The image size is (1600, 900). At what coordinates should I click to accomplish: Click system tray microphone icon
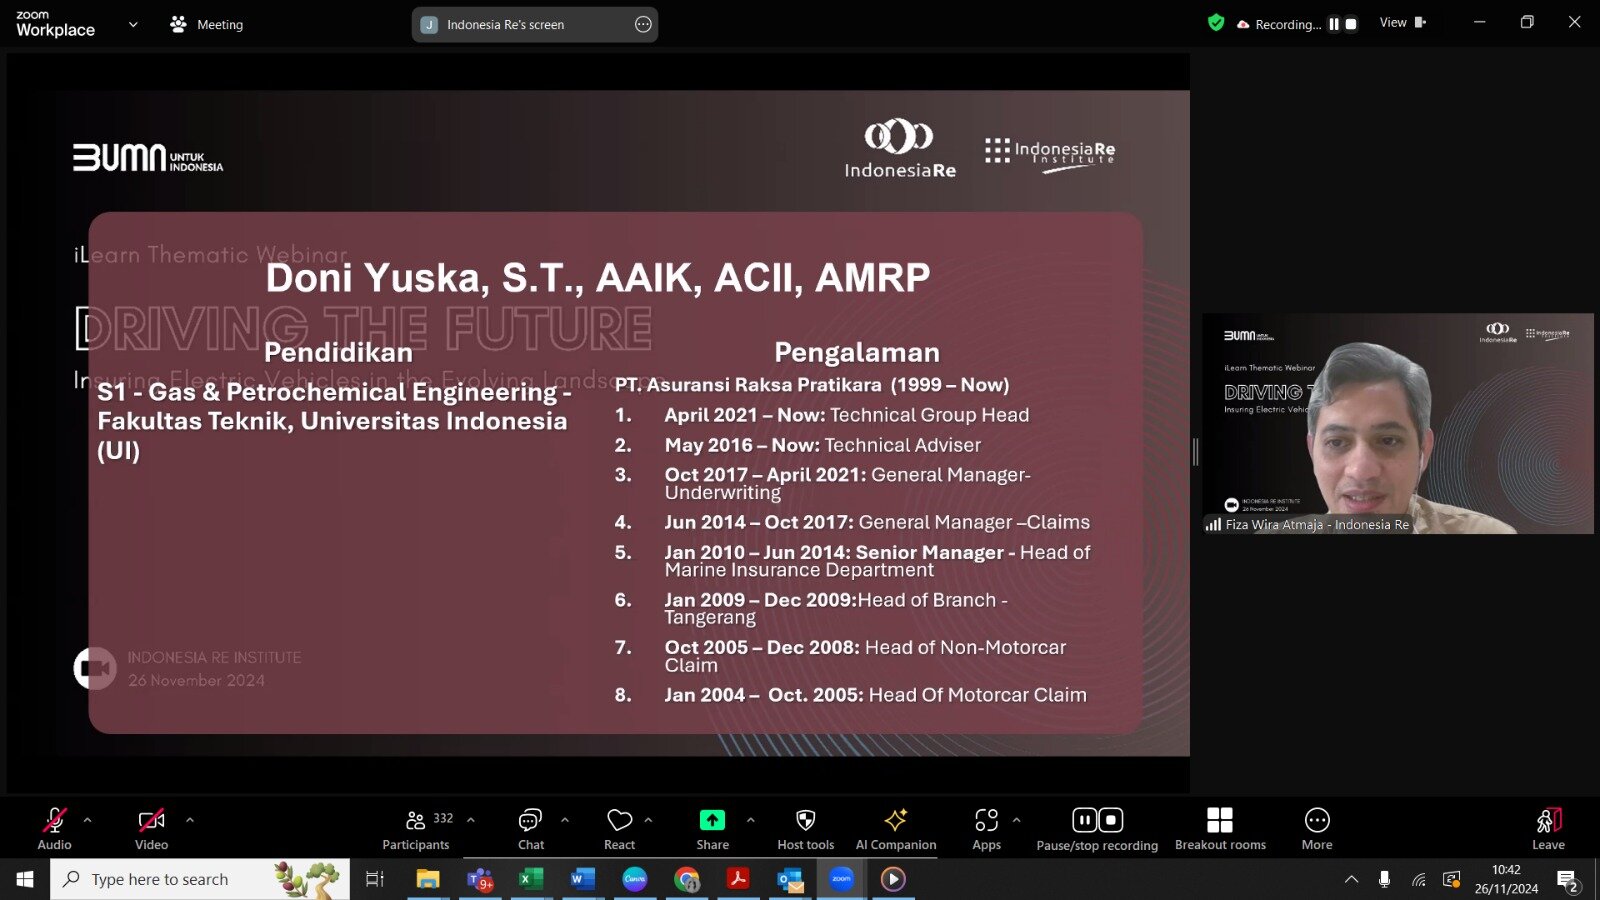[1384, 879]
